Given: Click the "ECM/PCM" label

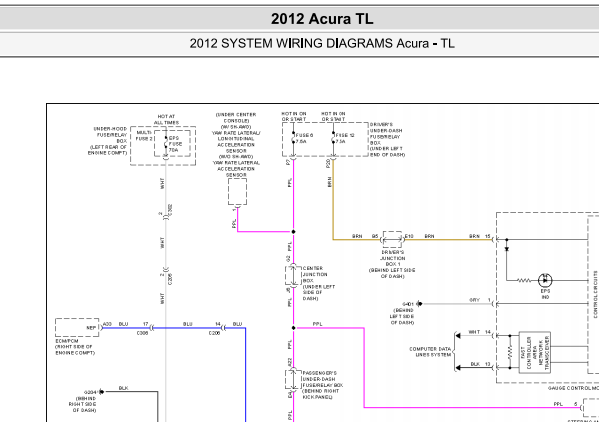Looking at the screenshot, I should pyautogui.click(x=67, y=341).
